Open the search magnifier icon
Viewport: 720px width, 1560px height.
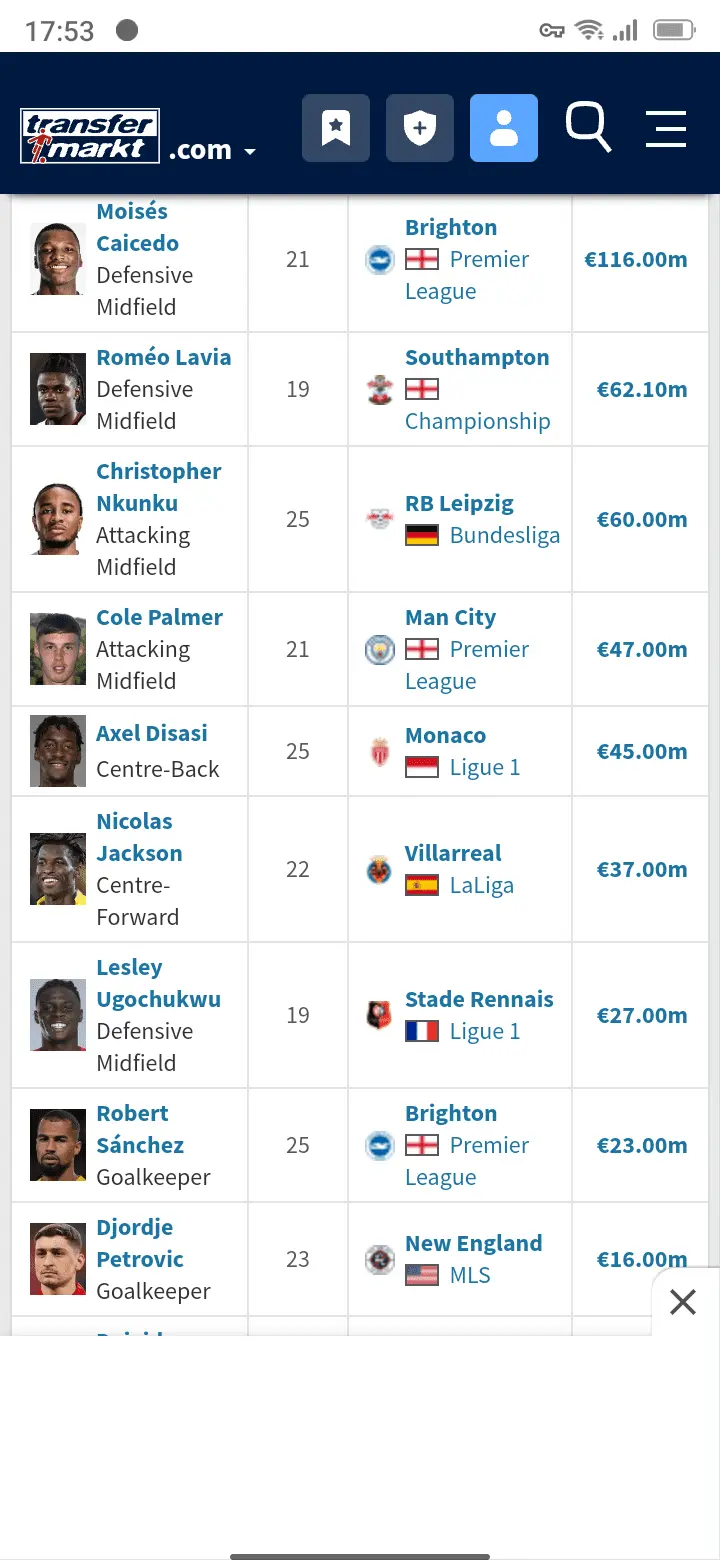tap(588, 127)
